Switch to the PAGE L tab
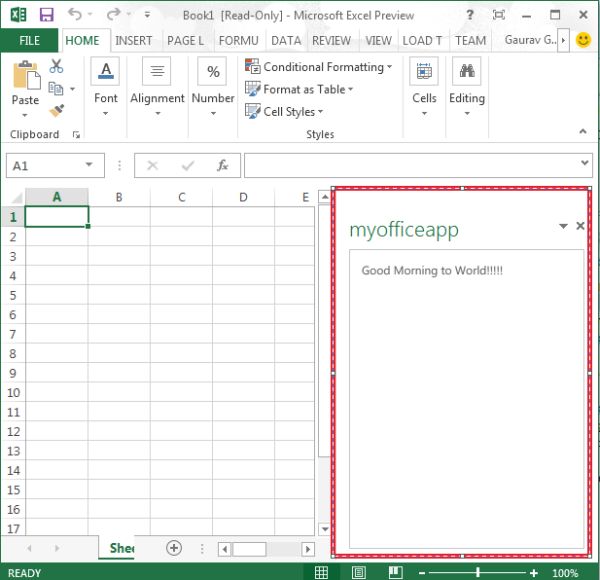This screenshot has width=600, height=580. click(185, 41)
